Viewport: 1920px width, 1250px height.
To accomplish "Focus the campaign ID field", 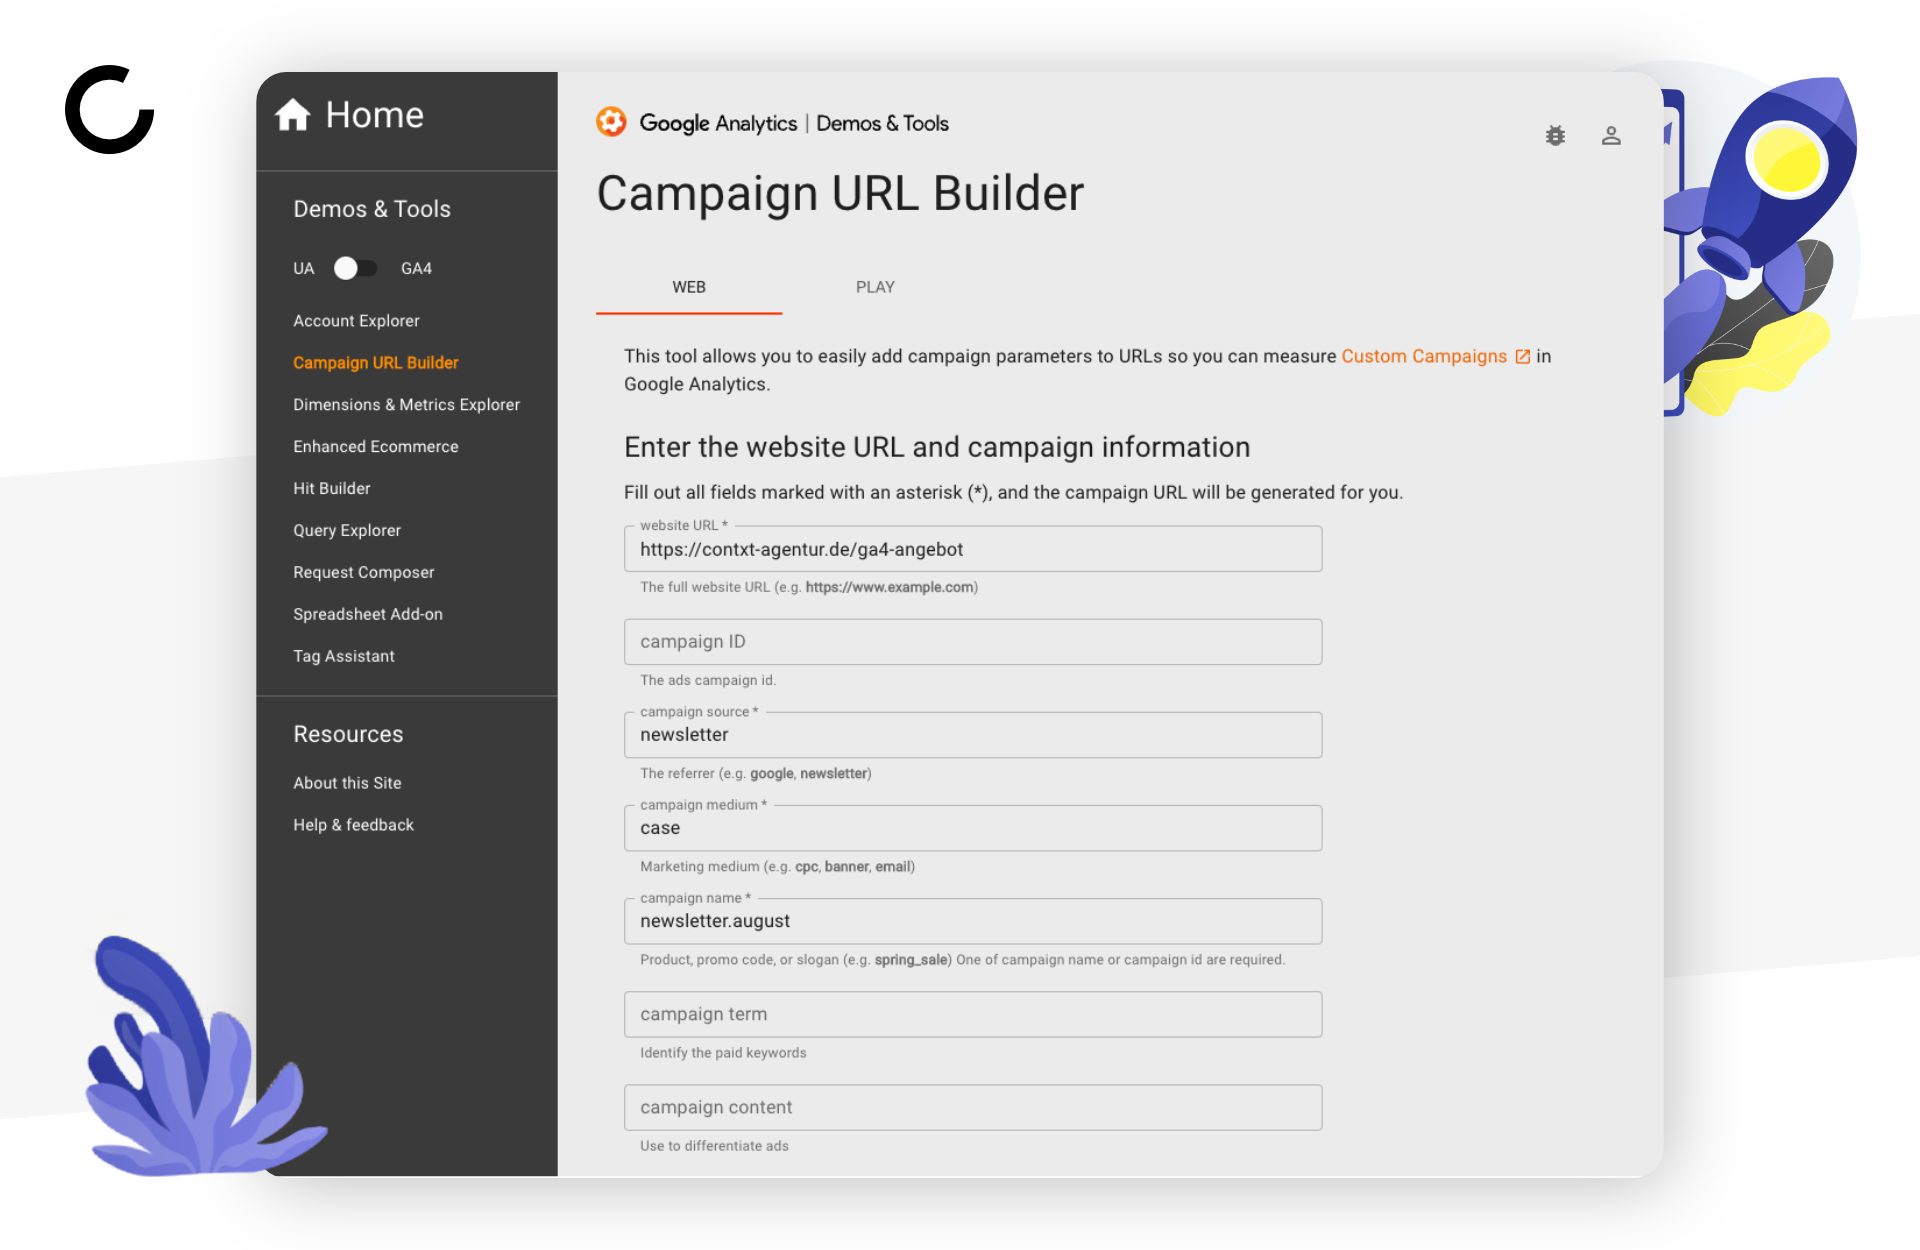I will click(x=973, y=642).
